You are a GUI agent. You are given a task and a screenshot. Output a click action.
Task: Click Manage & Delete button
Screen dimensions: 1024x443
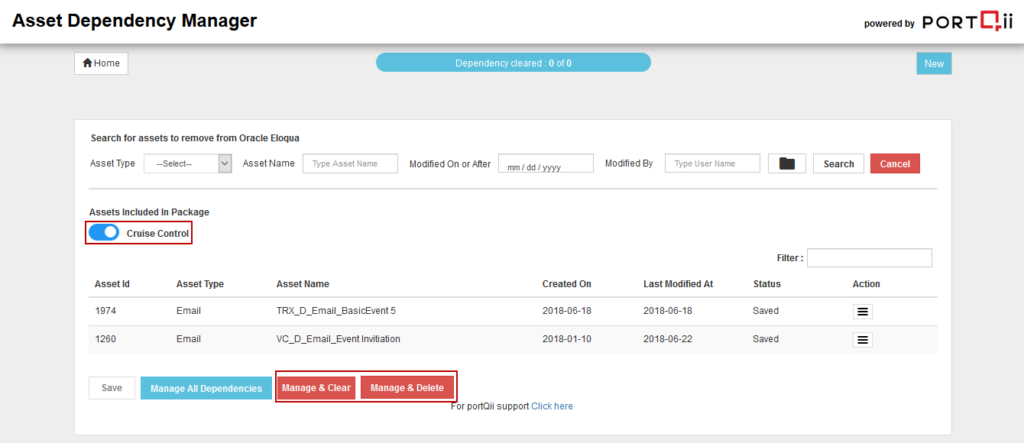coord(407,388)
